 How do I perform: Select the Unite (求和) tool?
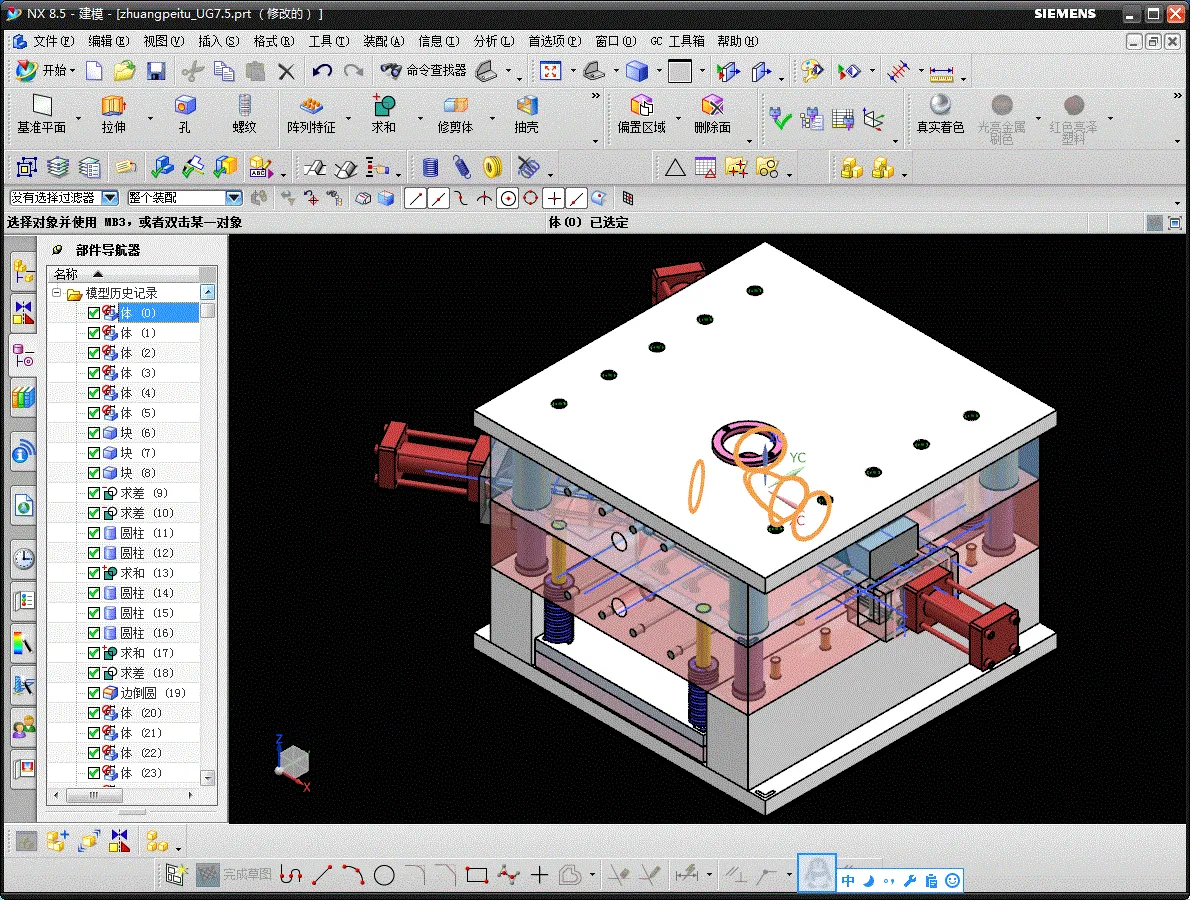coord(383,115)
